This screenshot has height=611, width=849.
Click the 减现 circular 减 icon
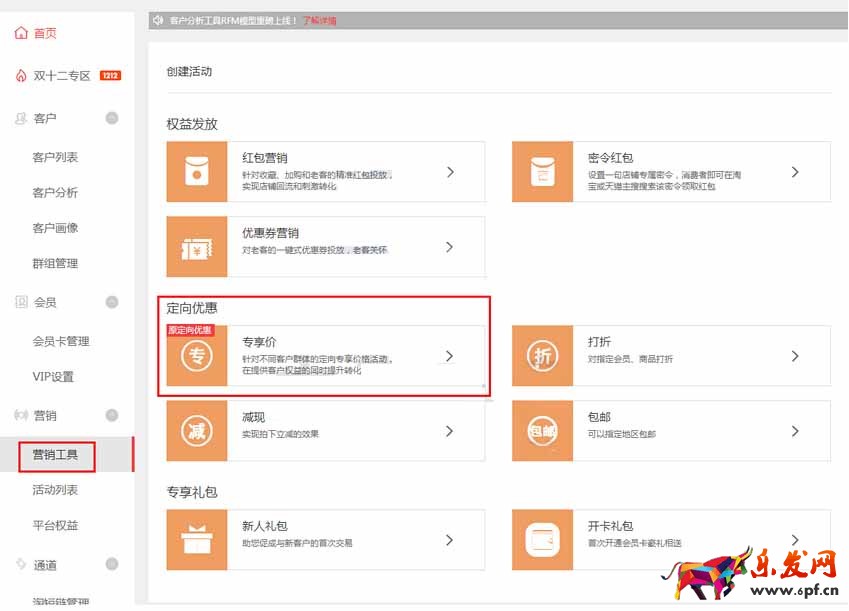point(197,431)
